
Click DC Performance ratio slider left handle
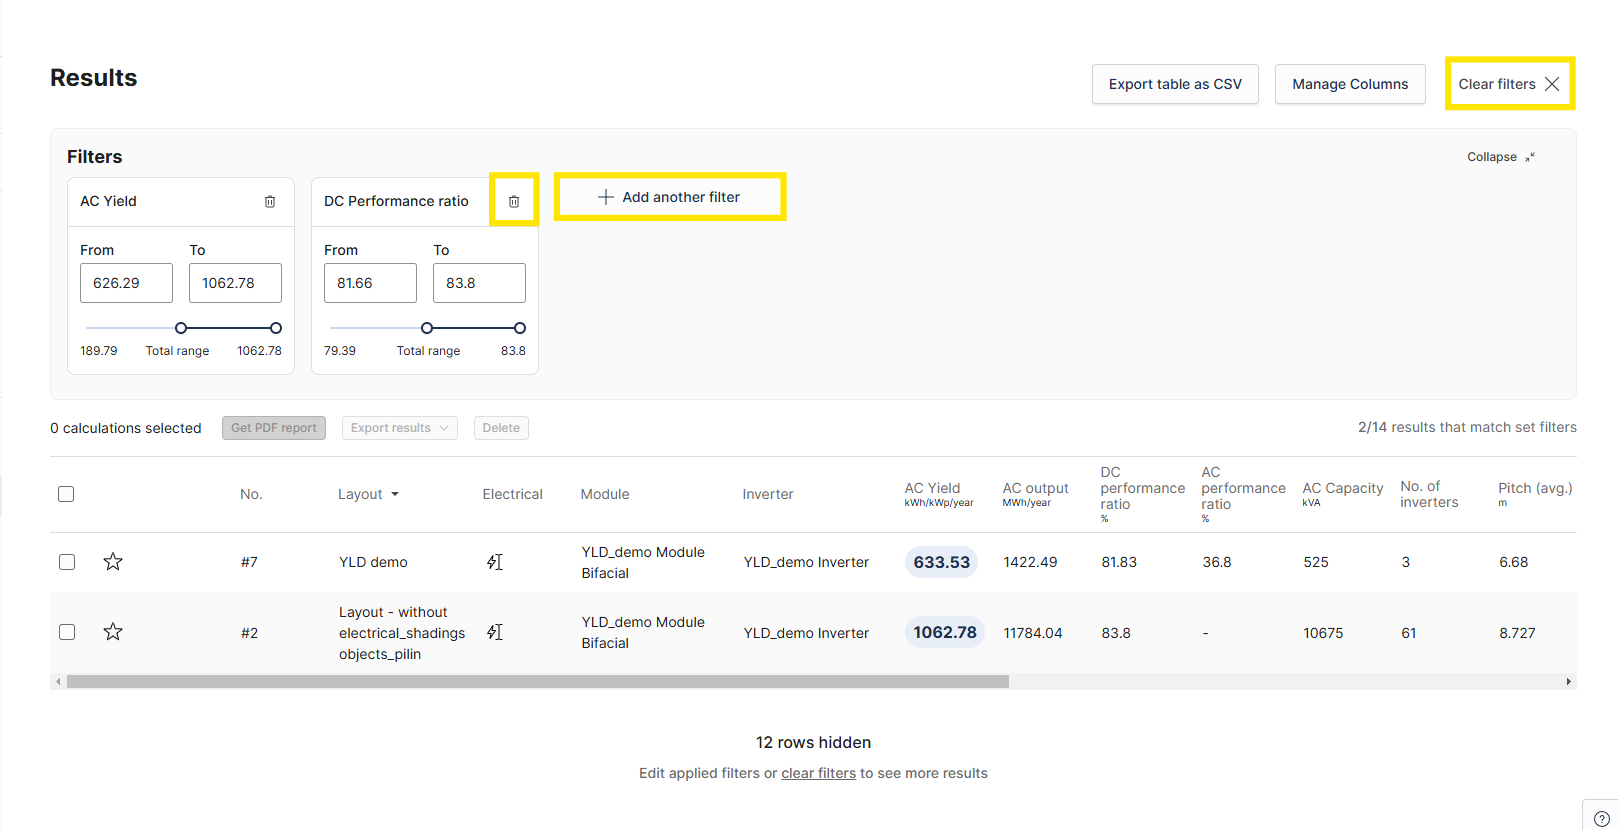click(x=427, y=328)
